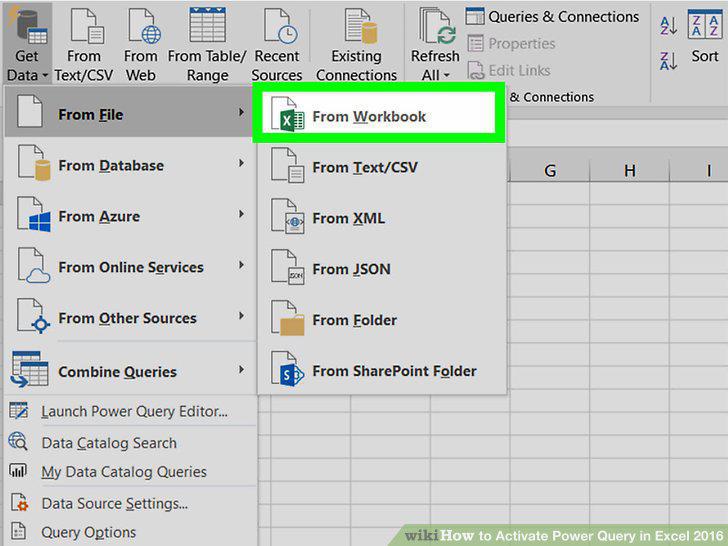Open the Get Data dropdown arrow

pos(45,75)
